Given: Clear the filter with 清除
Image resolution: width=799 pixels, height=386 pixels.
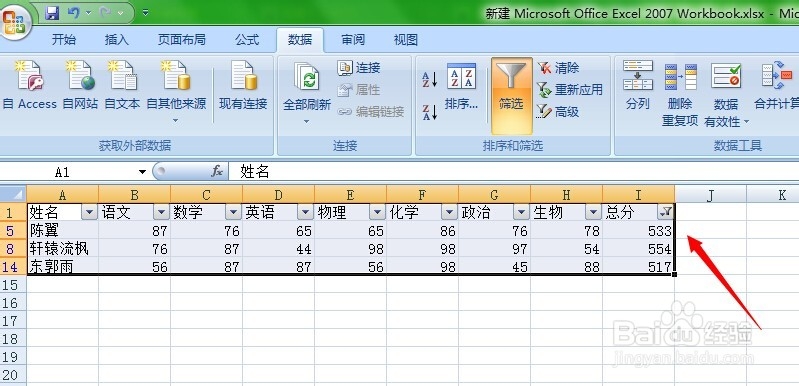Looking at the screenshot, I should coord(558,68).
